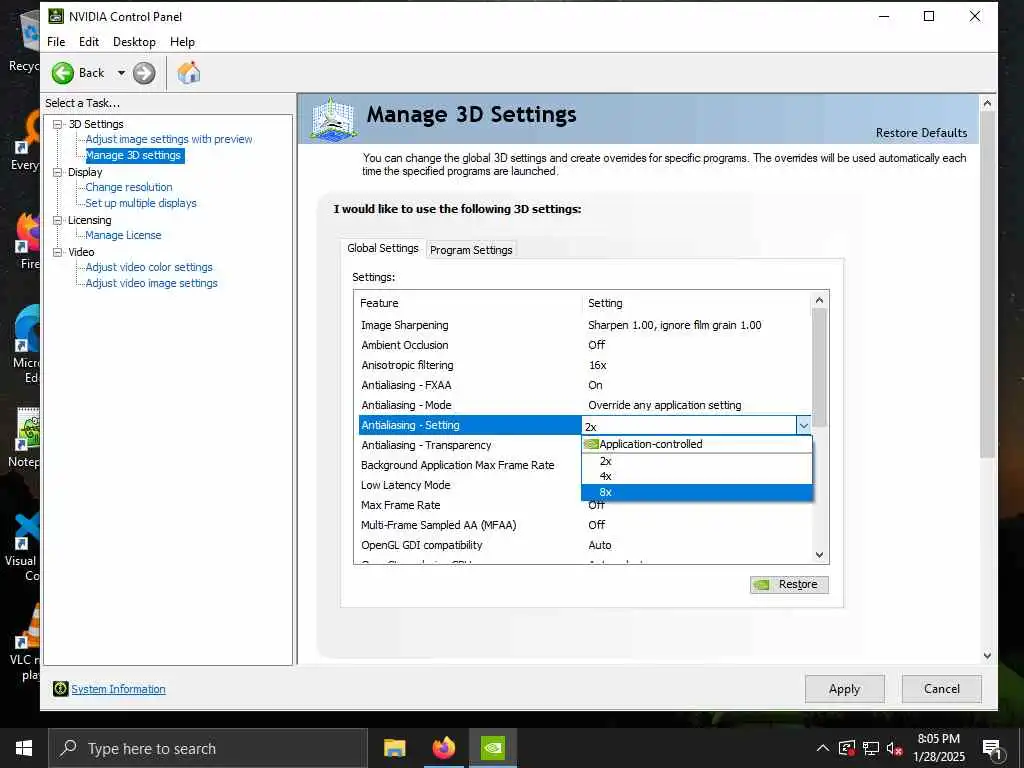Open the Back history dropdown arrow

121,73
